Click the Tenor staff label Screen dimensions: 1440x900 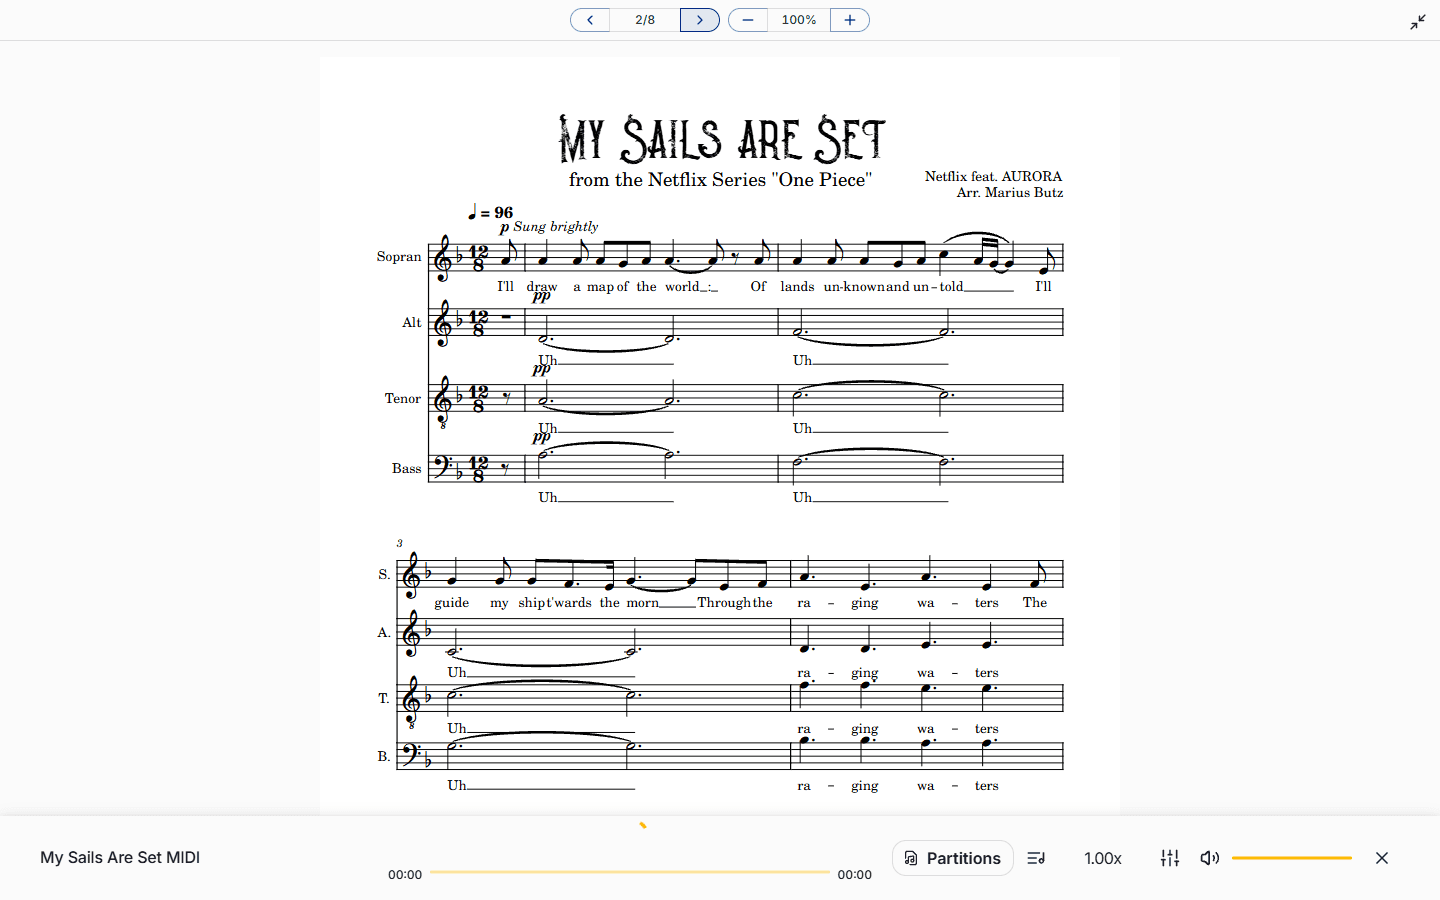coord(403,399)
